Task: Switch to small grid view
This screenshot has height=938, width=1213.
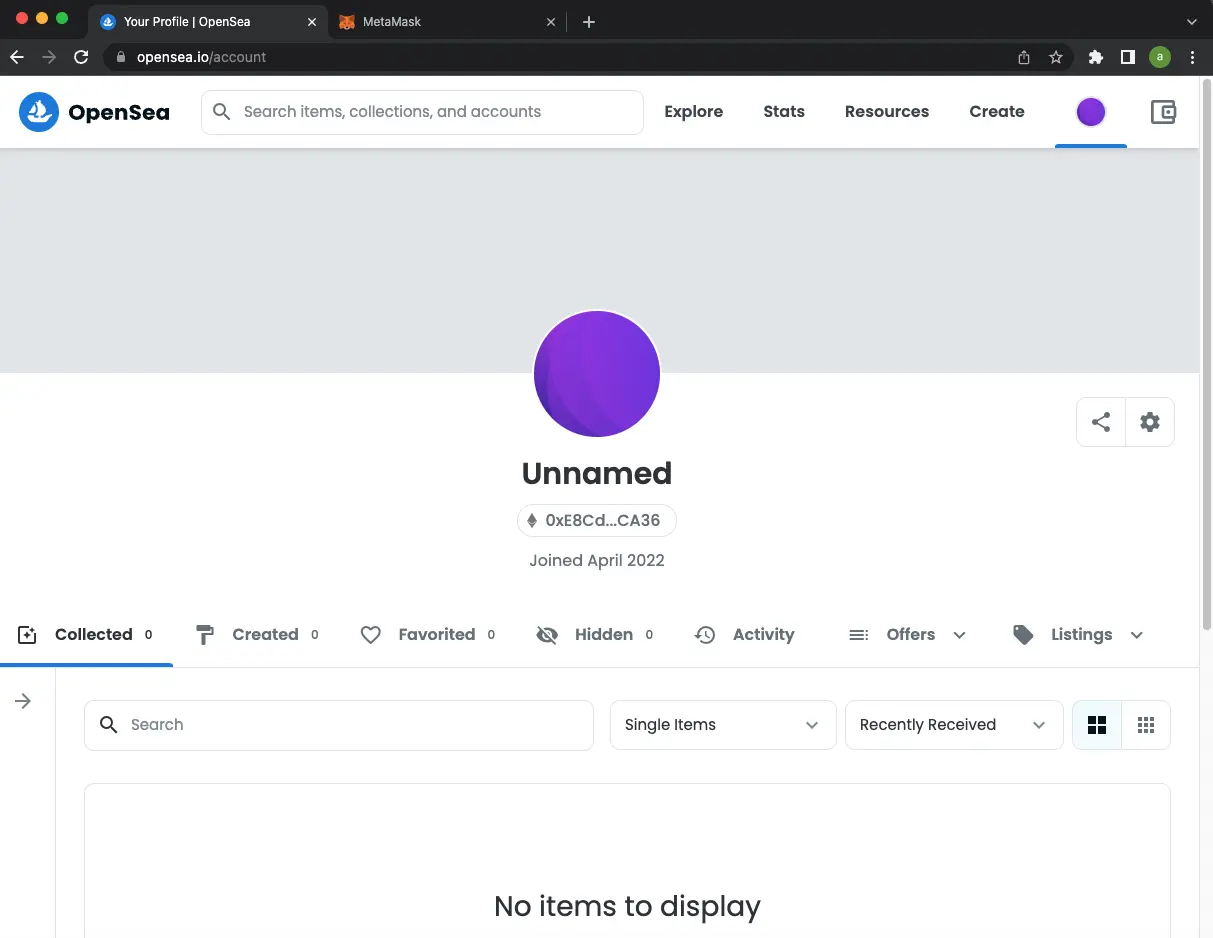Action: click(x=1146, y=725)
